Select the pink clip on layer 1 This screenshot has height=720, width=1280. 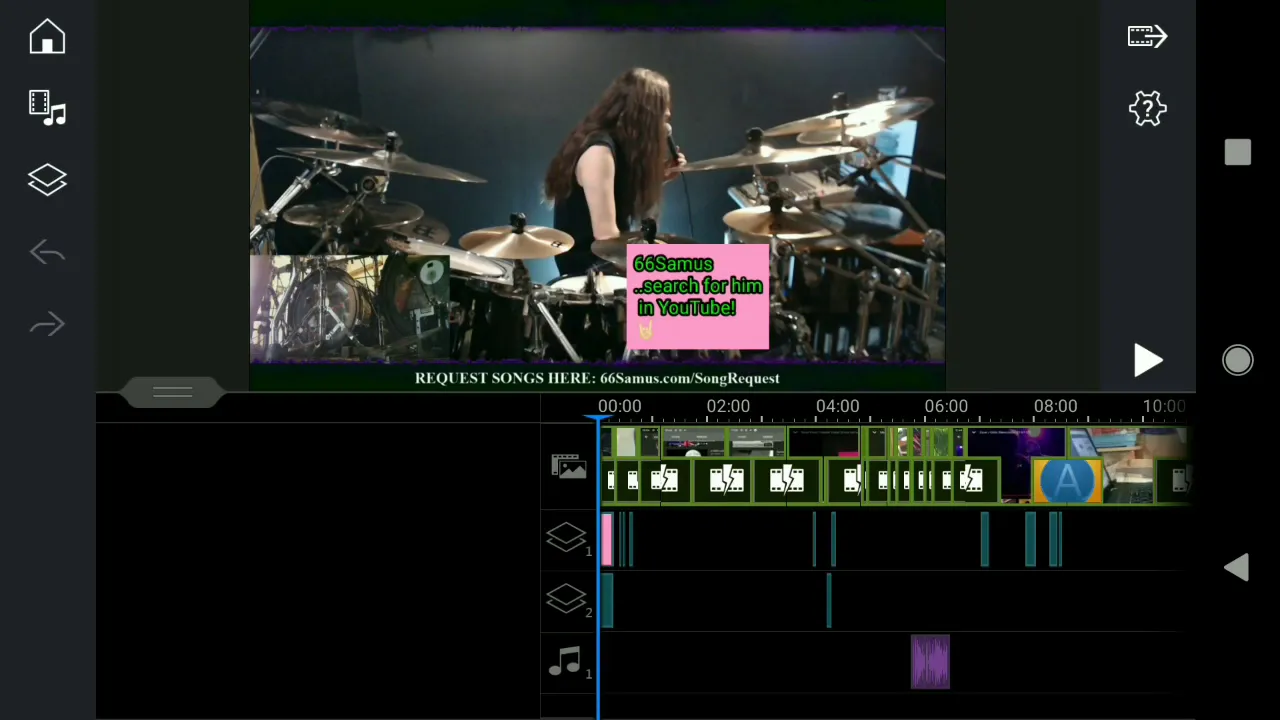606,539
